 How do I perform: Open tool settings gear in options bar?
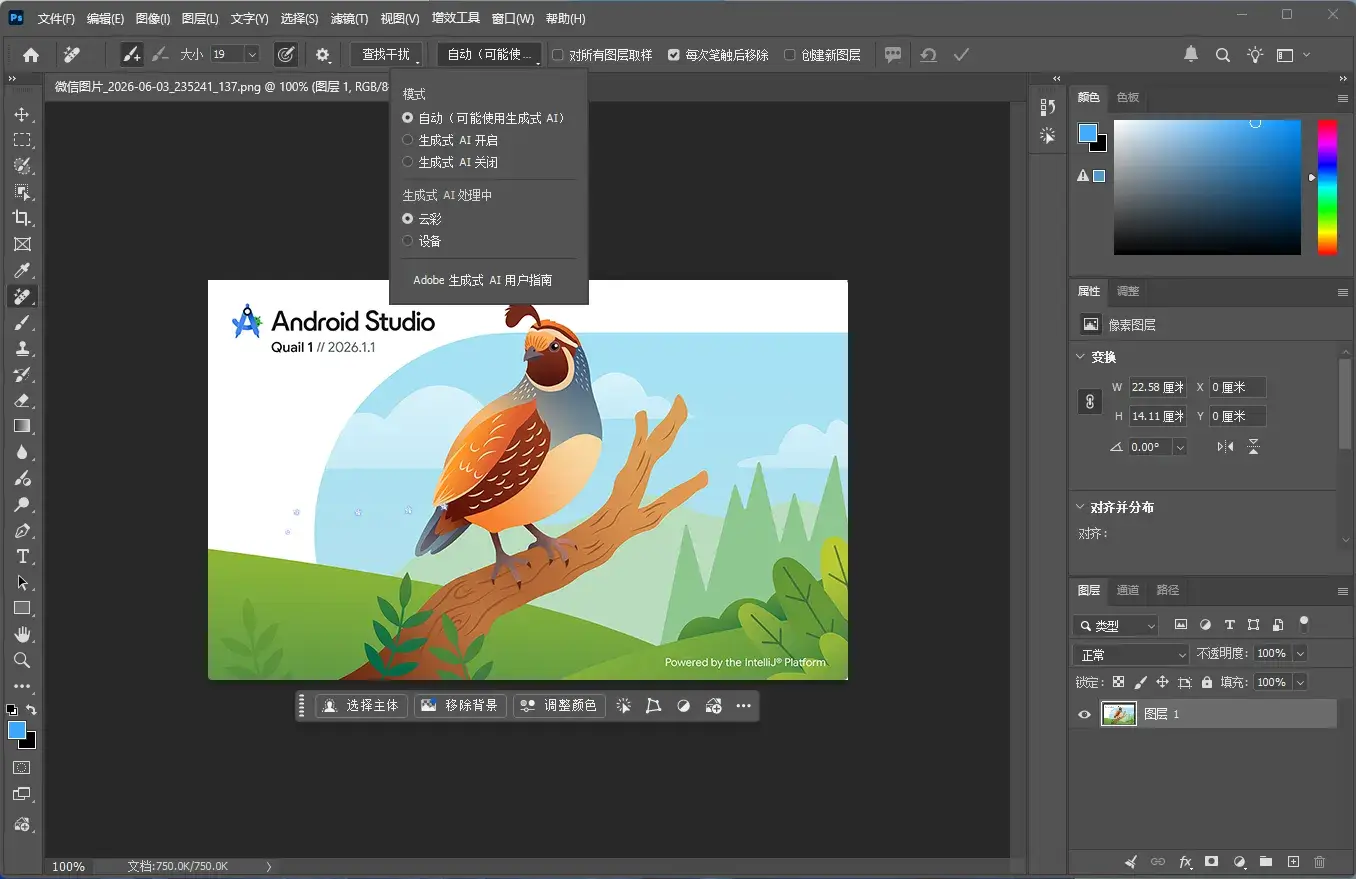(x=323, y=55)
